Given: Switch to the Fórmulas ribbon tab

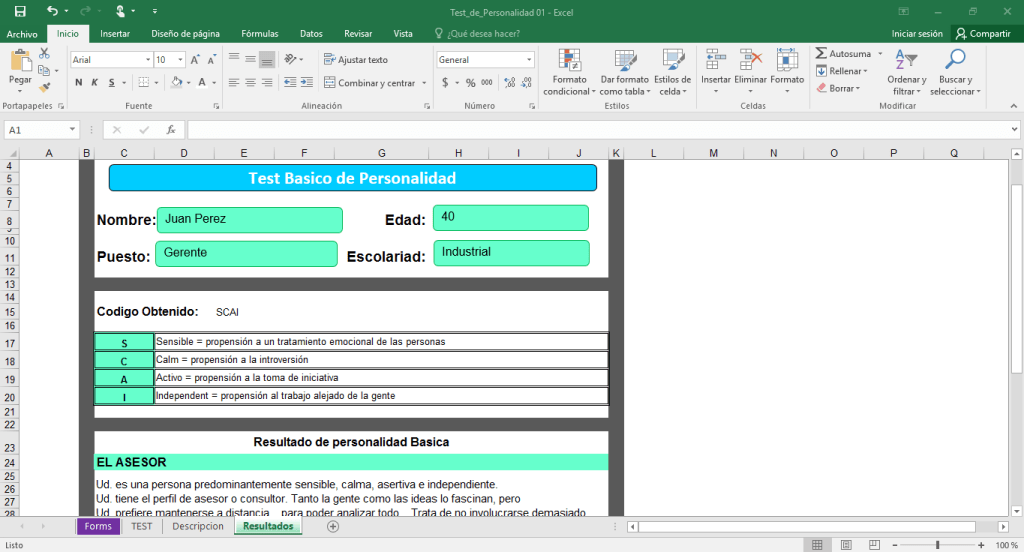Looking at the screenshot, I should tap(260, 33).
